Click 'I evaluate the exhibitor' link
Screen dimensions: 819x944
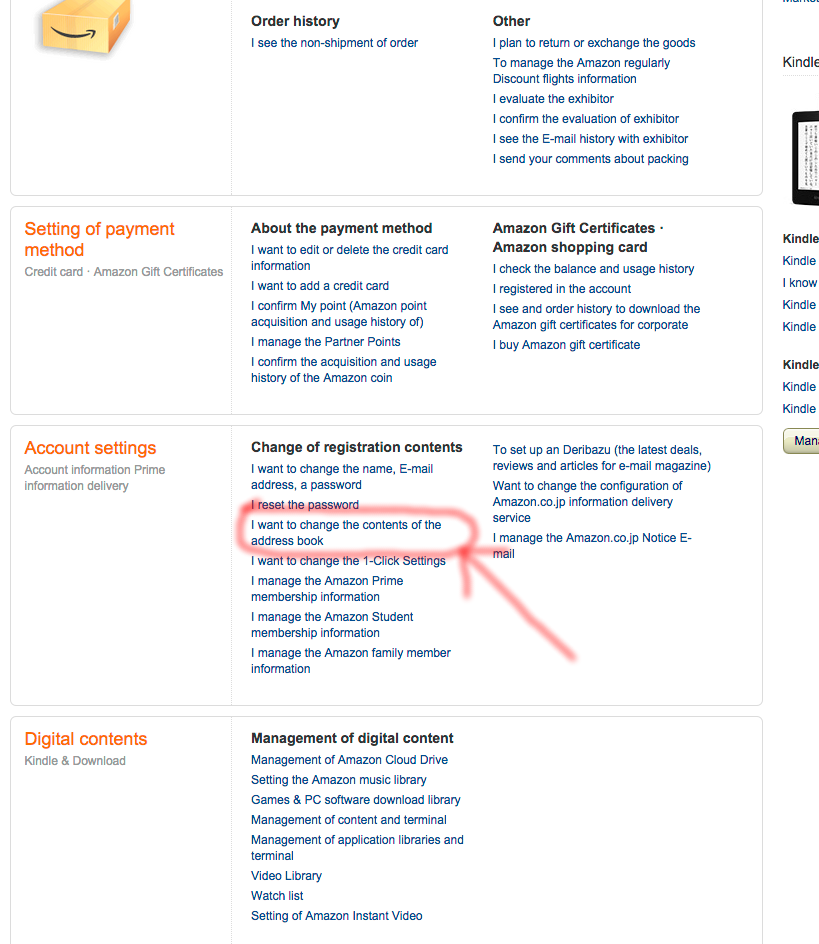553,99
